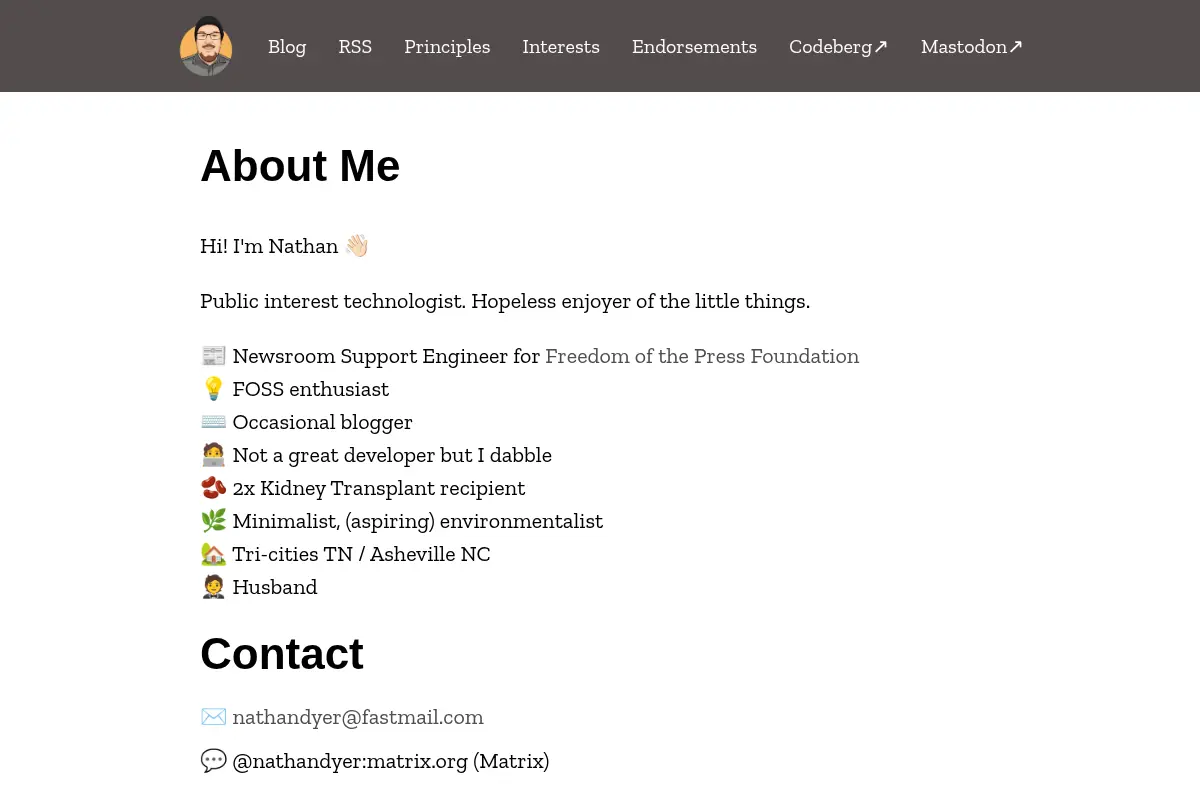Follow the Freedom of the Press Foundation link
The width and height of the screenshot is (1200, 800).
(702, 356)
